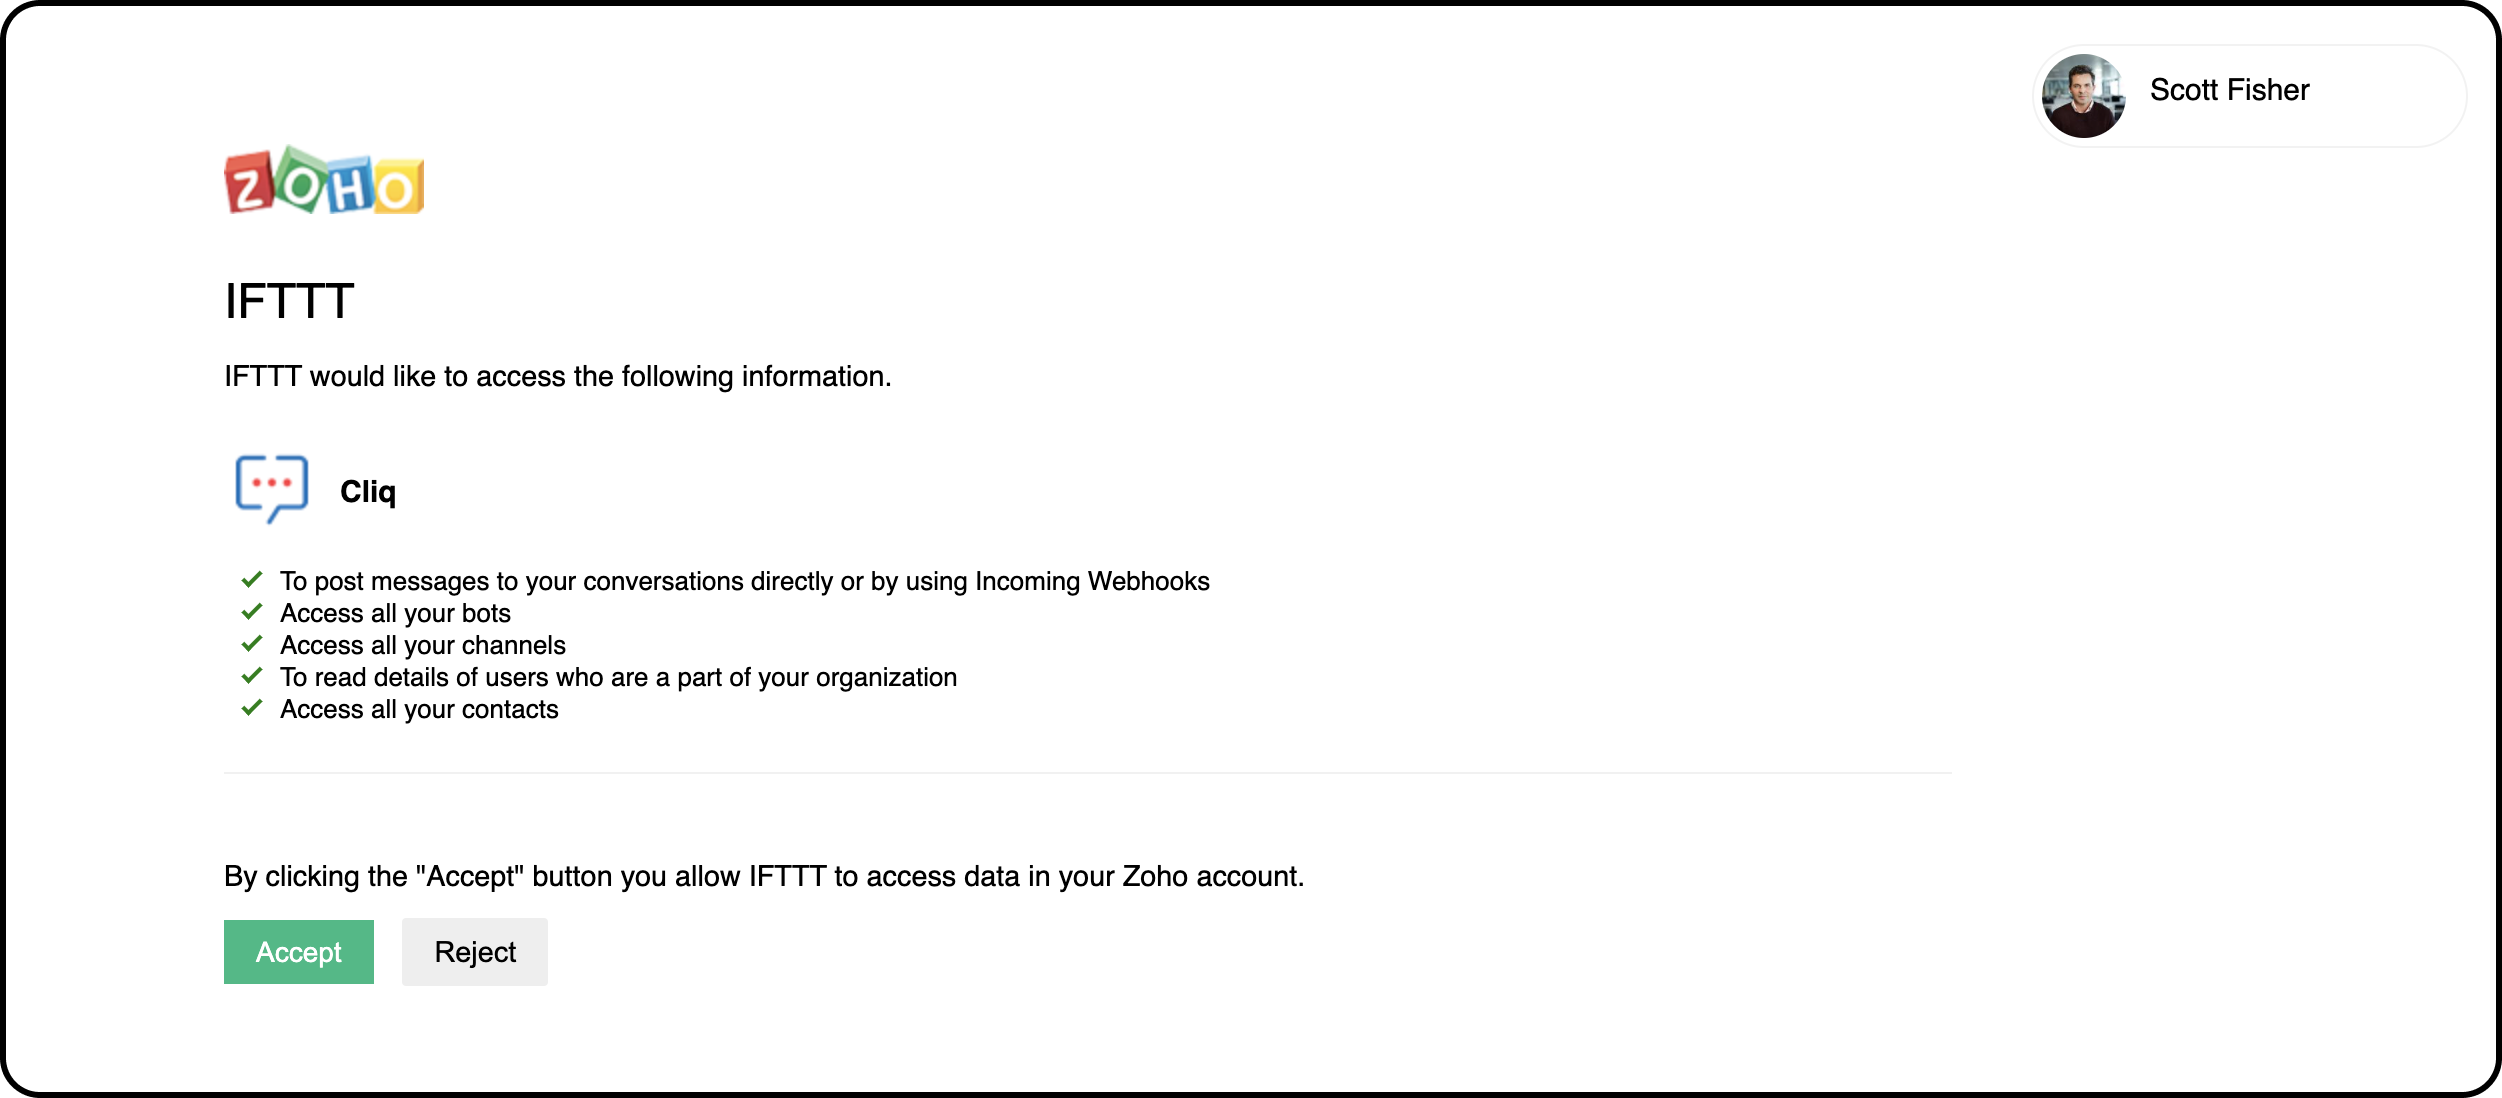Click the 'Access all your bots' text
Viewport: 2502px width, 1098px height.
(x=395, y=613)
